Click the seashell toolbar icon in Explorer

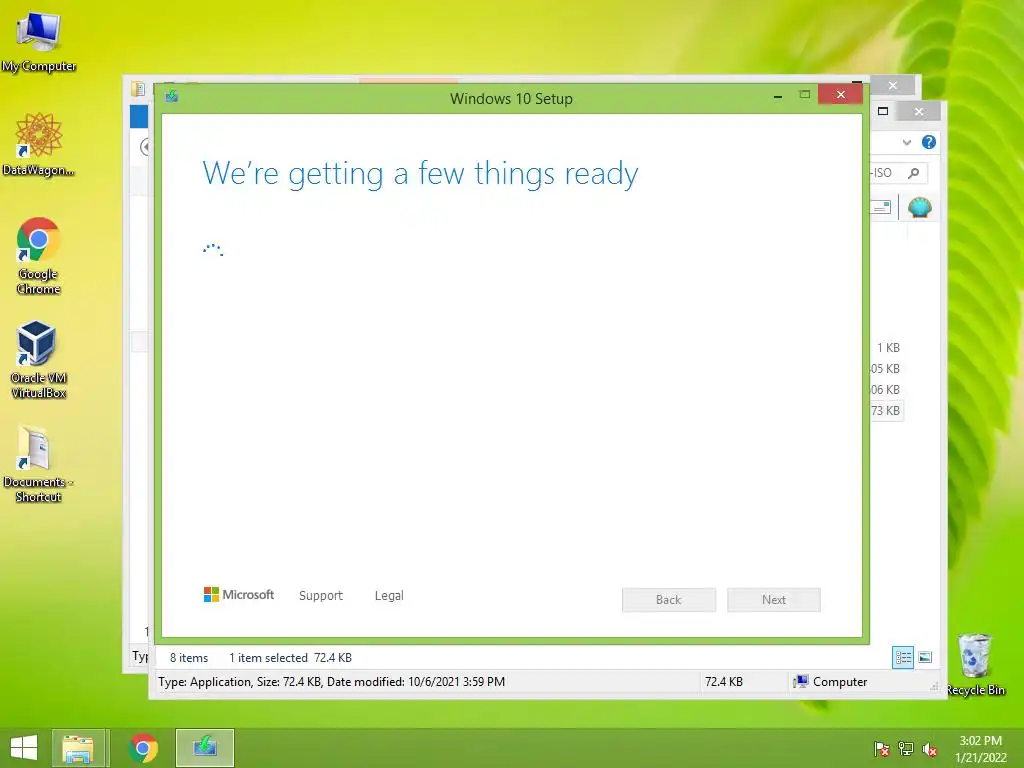[920, 208]
